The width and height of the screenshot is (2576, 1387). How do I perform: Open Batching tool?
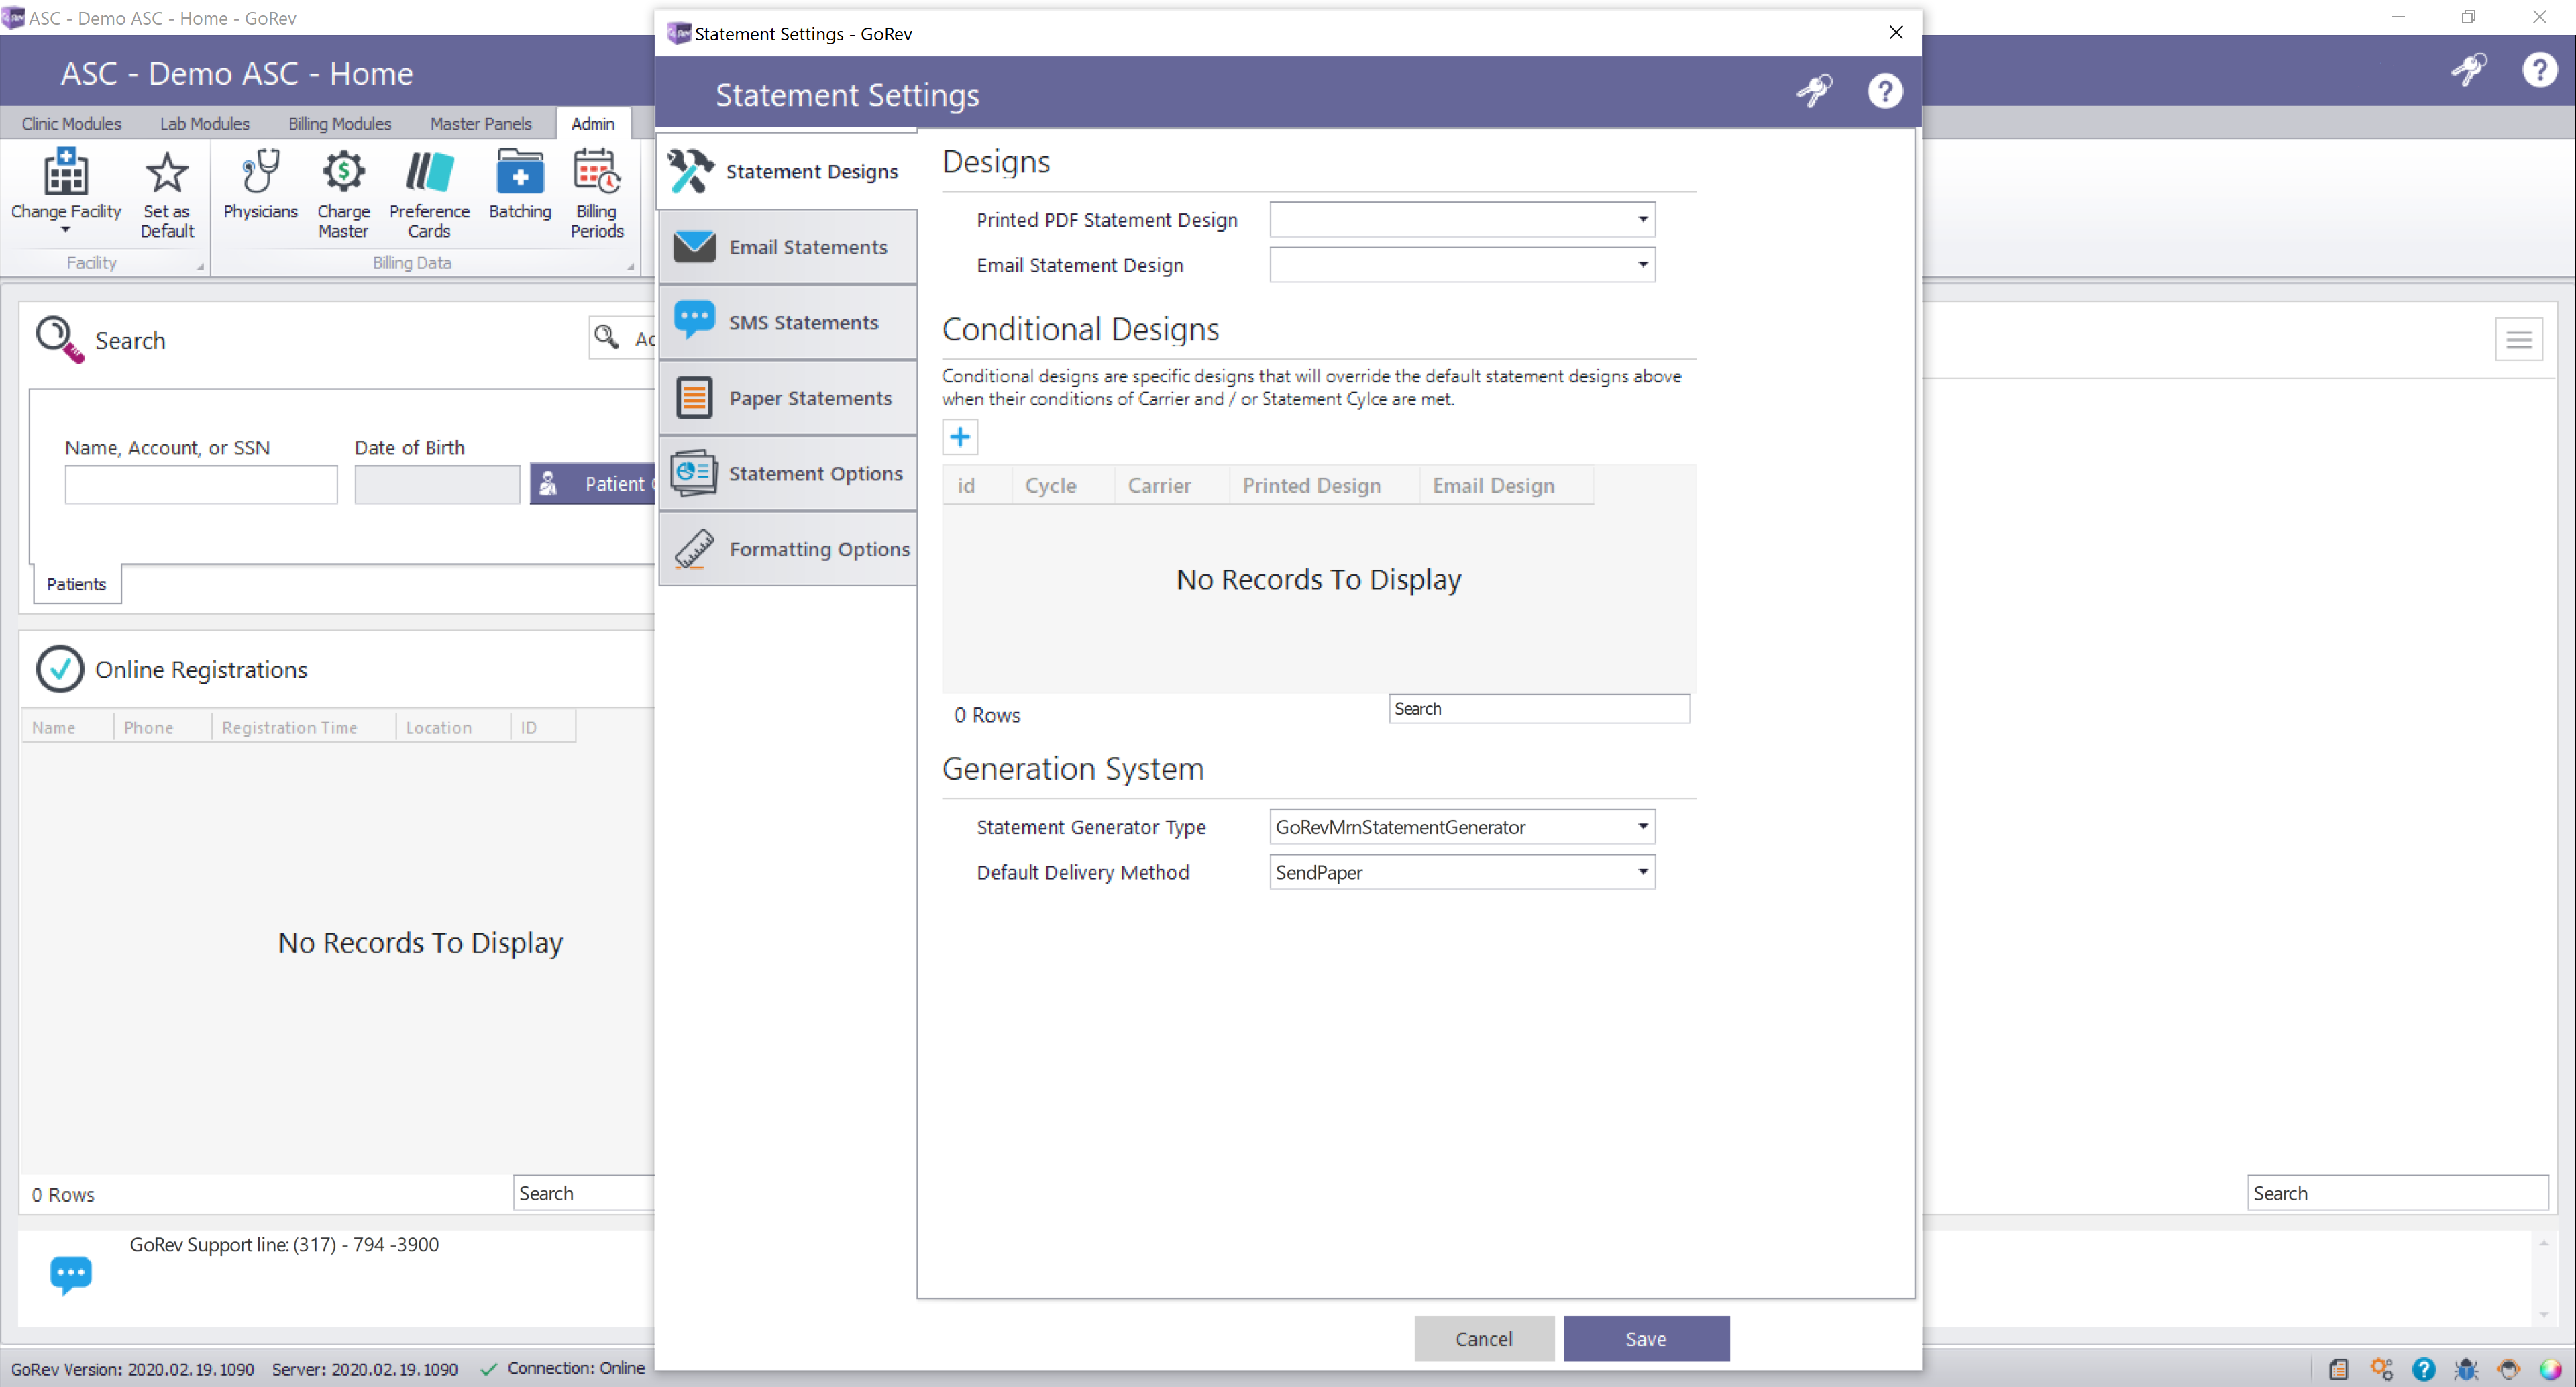[x=520, y=185]
